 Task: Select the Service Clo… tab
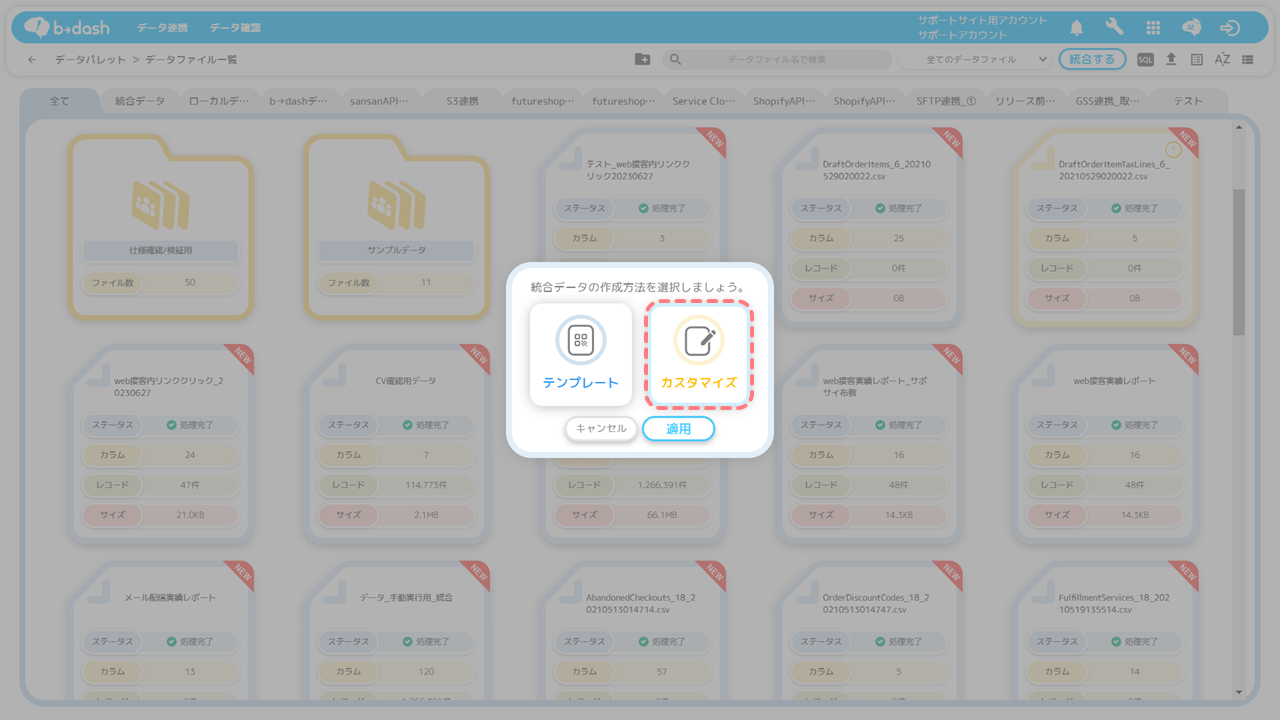point(703,101)
